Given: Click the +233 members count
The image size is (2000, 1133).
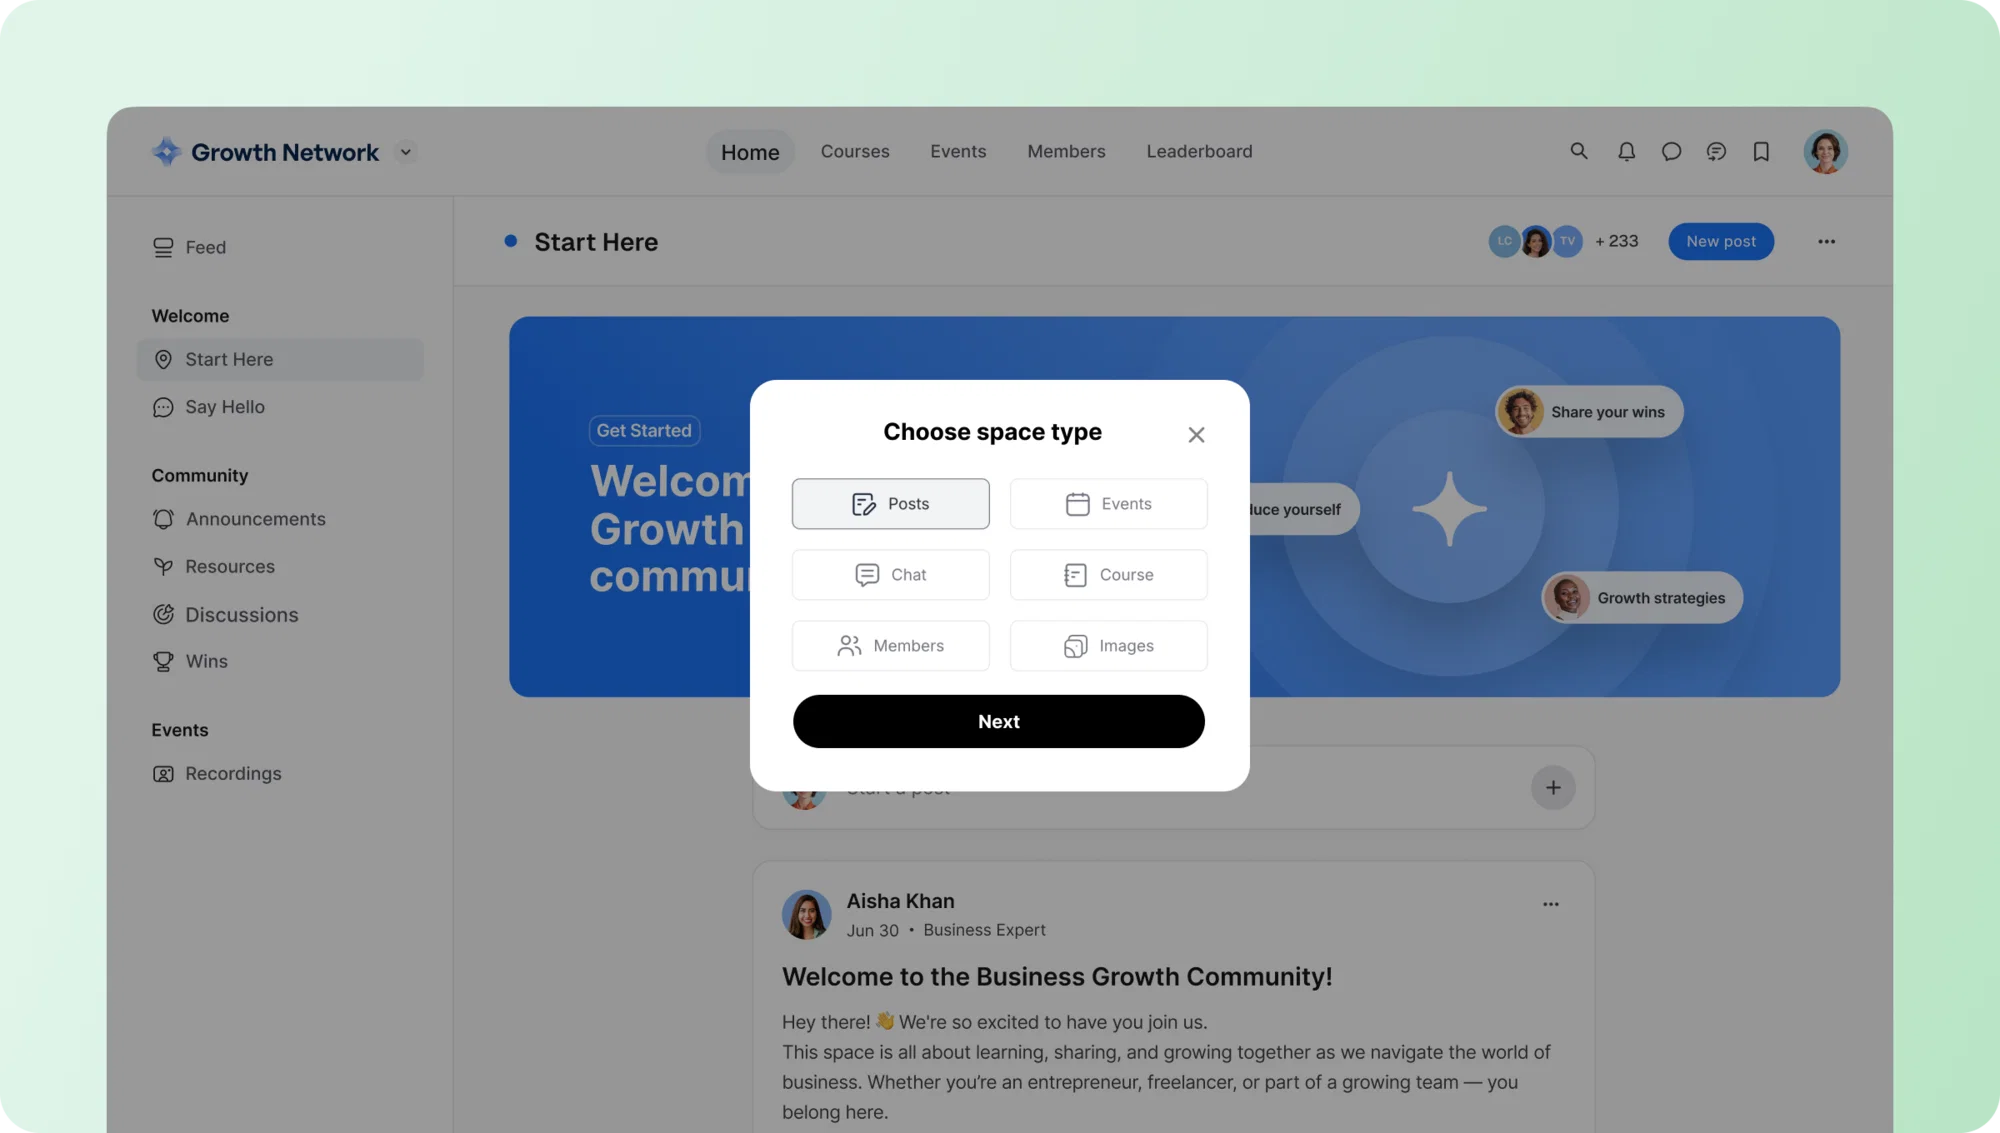Looking at the screenshot, I should [x=1616, y=241].
